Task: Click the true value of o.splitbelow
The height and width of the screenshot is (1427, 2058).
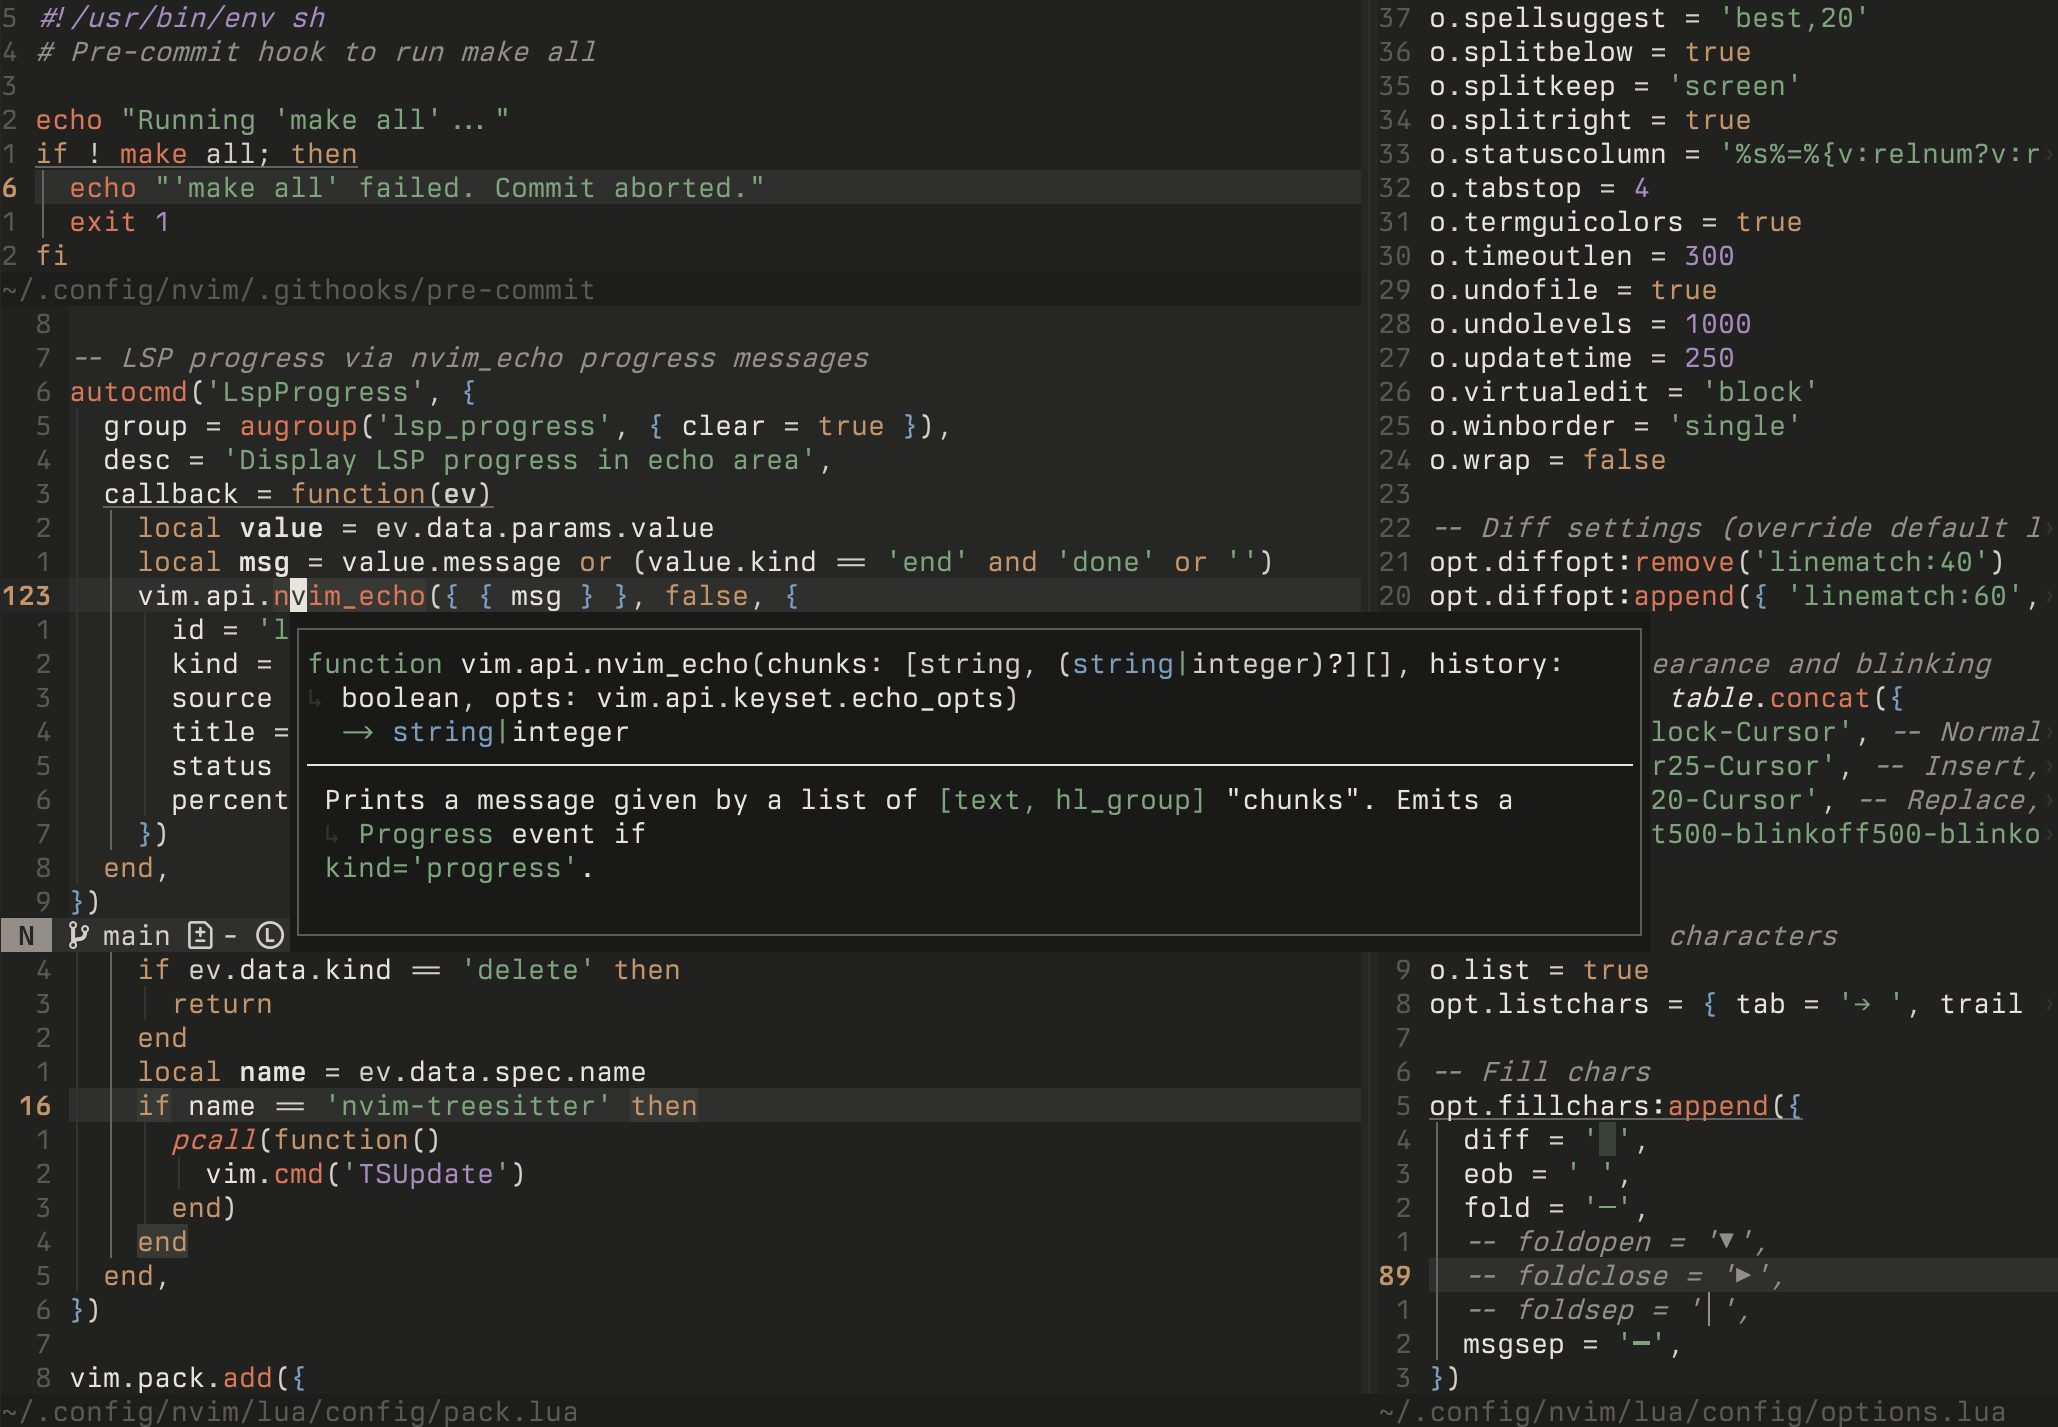Action: tap(1717, 53)
